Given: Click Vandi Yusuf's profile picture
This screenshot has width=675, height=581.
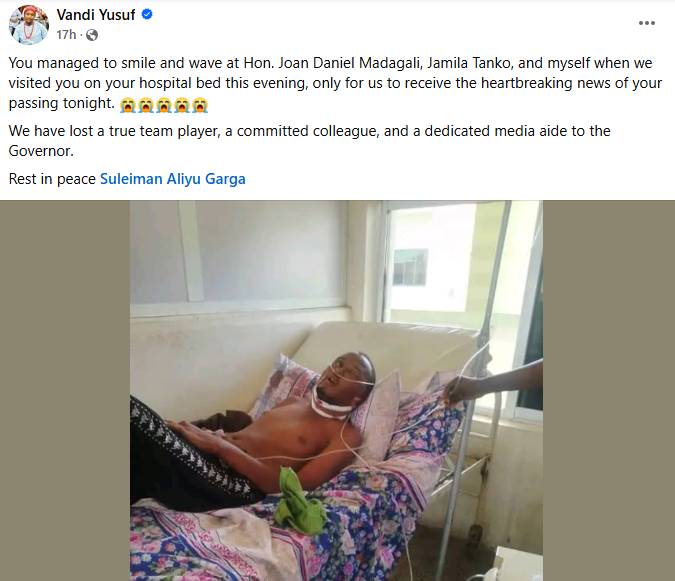Looking at the screenshot, I should 29,25.
